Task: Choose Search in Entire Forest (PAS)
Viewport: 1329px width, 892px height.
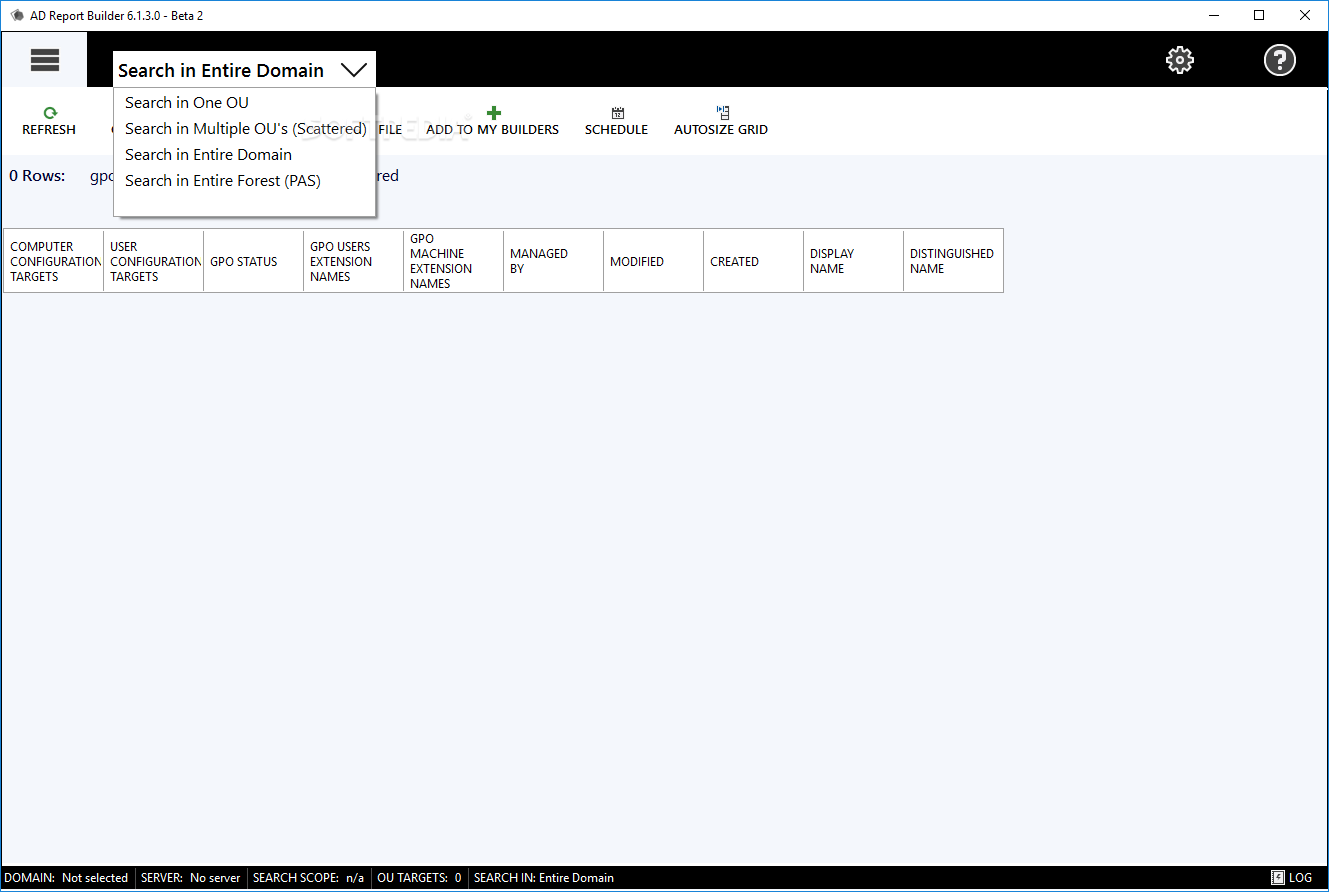Action: (x=223, y=180)
